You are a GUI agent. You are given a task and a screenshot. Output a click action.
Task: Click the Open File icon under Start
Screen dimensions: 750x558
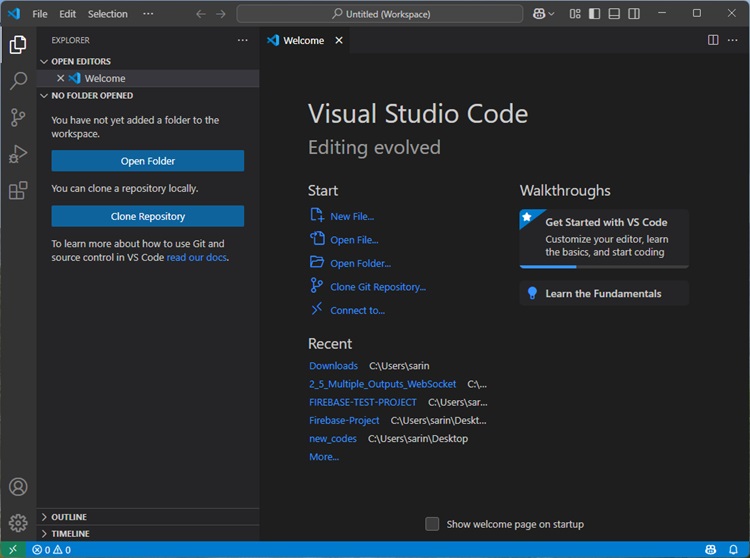[317, 238]
